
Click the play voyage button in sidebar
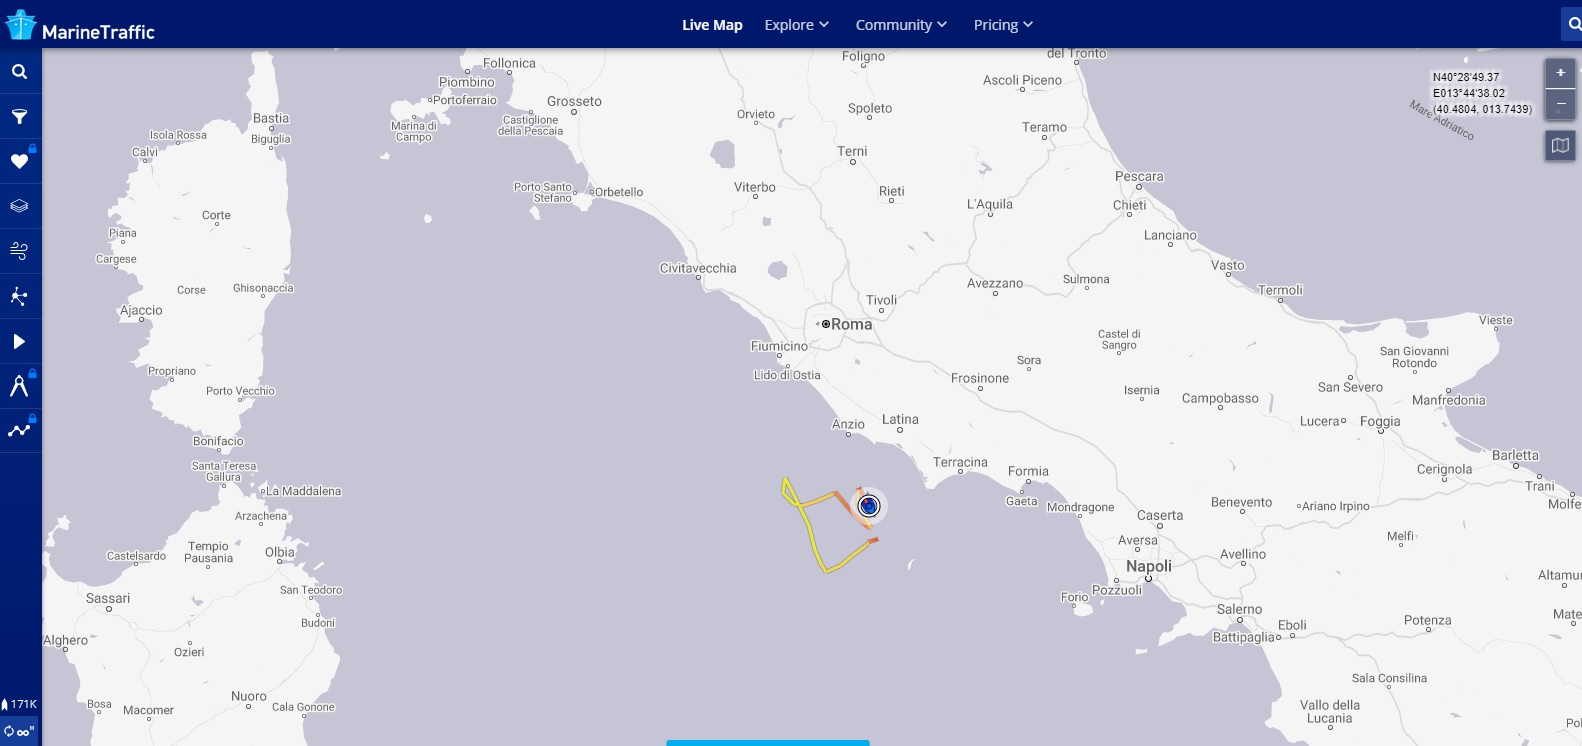(x=19, y=341)
